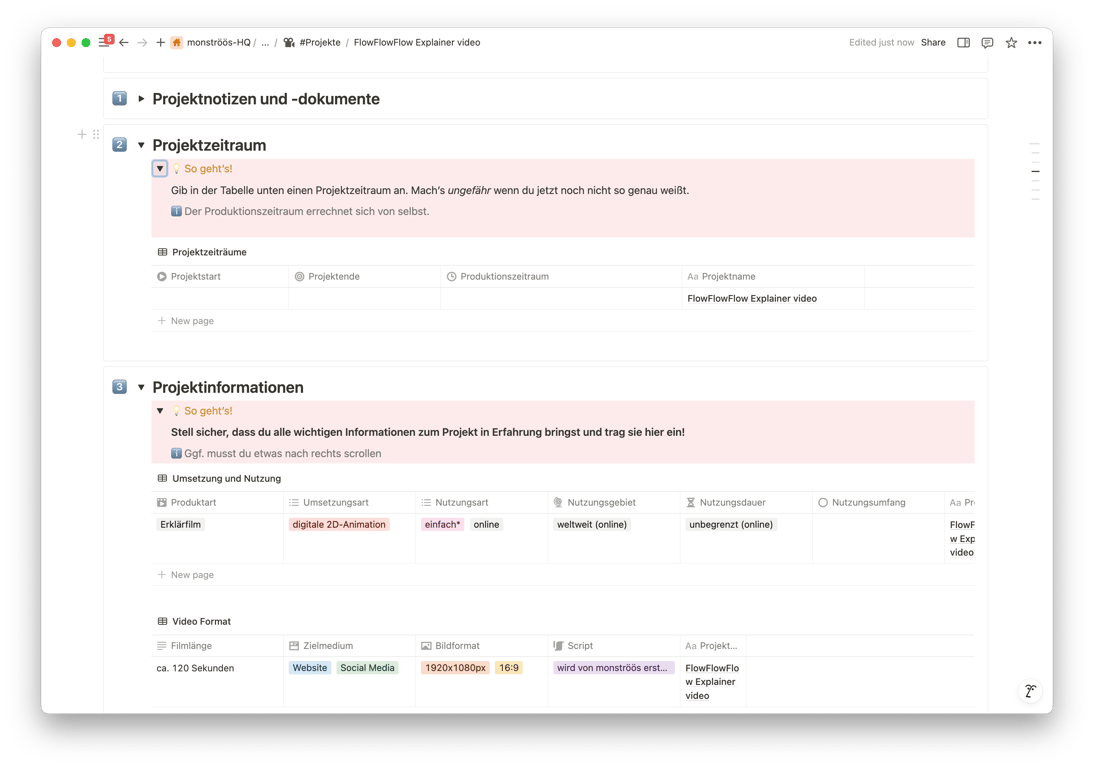Favorite this page with the star icon
Viewport: 1094px width, 768px height.
click(x=1011, y=43)
